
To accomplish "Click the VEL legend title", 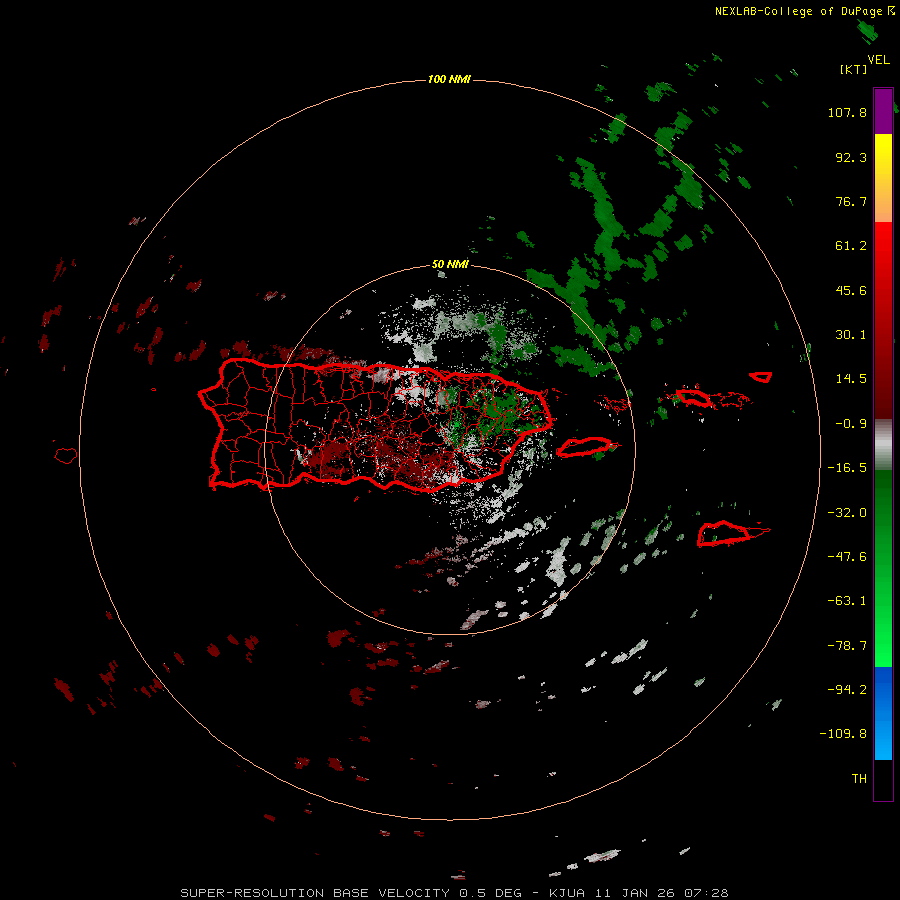I will [878, 60].
